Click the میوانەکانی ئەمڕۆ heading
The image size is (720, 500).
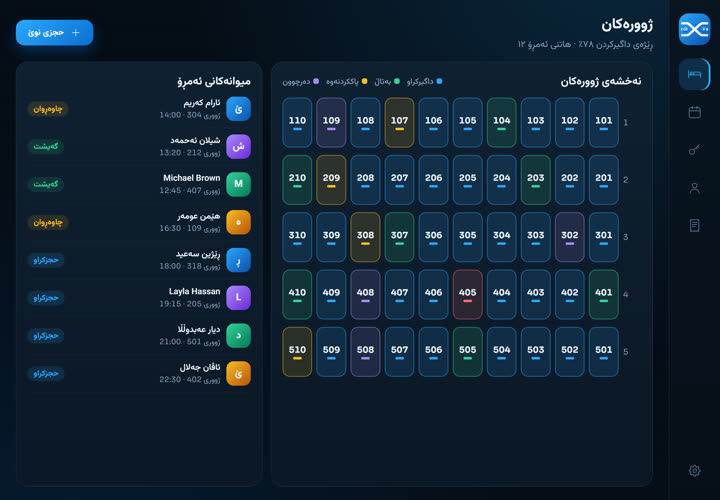[214, 81]
